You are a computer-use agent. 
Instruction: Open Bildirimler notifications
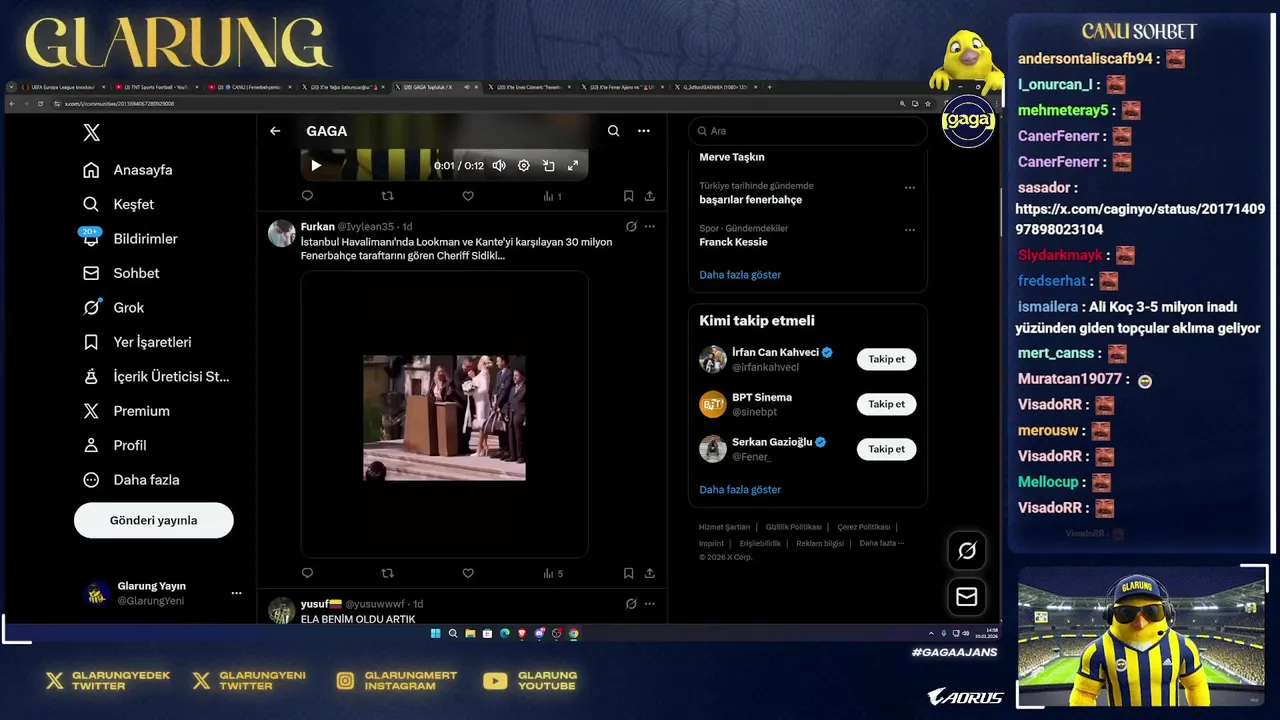pos(130,238)
